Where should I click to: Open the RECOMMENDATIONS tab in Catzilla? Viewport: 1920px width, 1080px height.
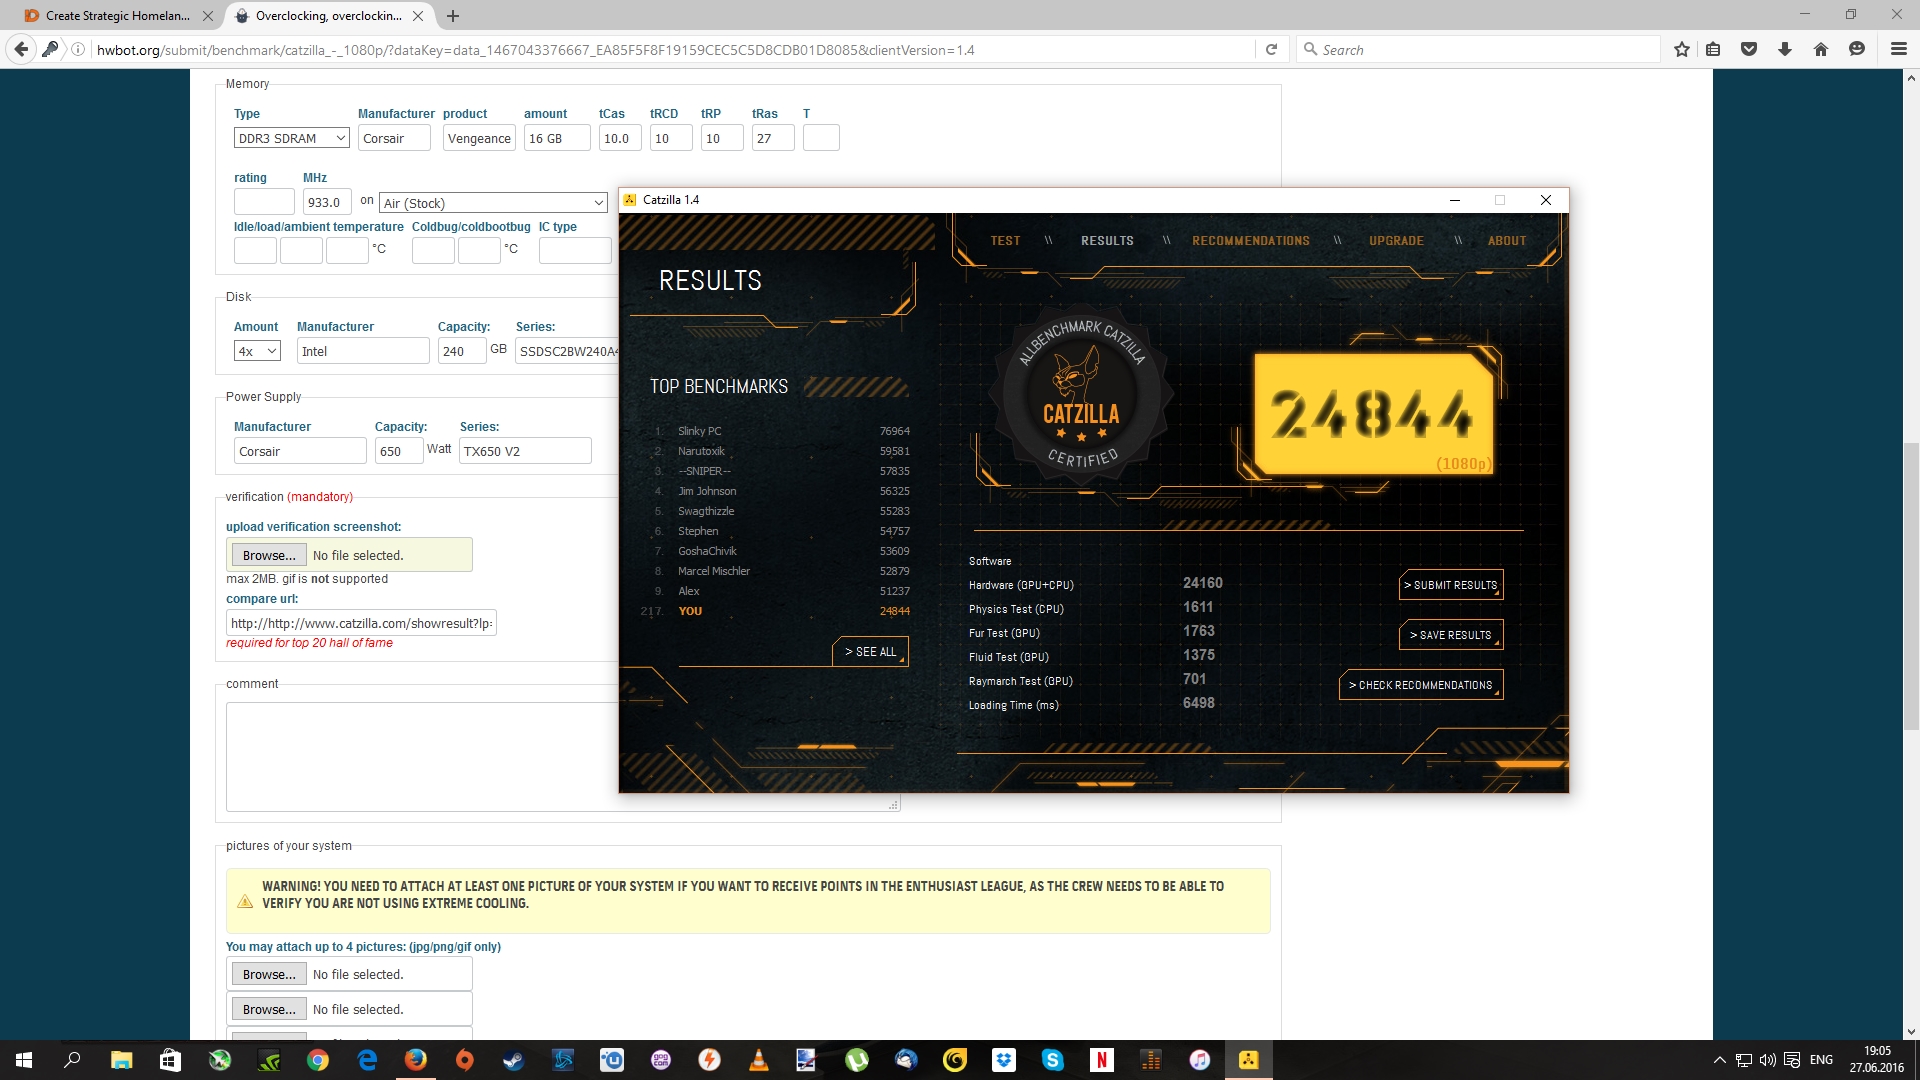click(x=1250, y=241)
